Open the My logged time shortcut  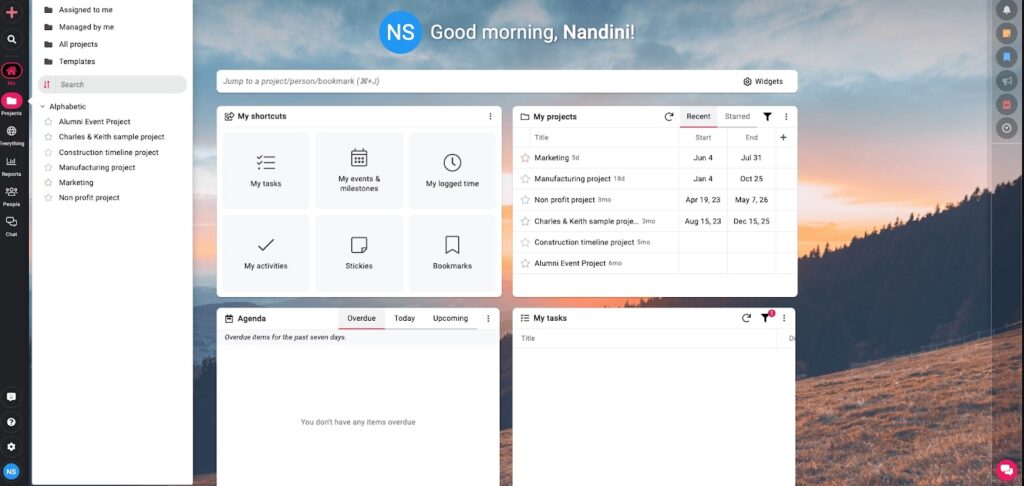point(452,170)
